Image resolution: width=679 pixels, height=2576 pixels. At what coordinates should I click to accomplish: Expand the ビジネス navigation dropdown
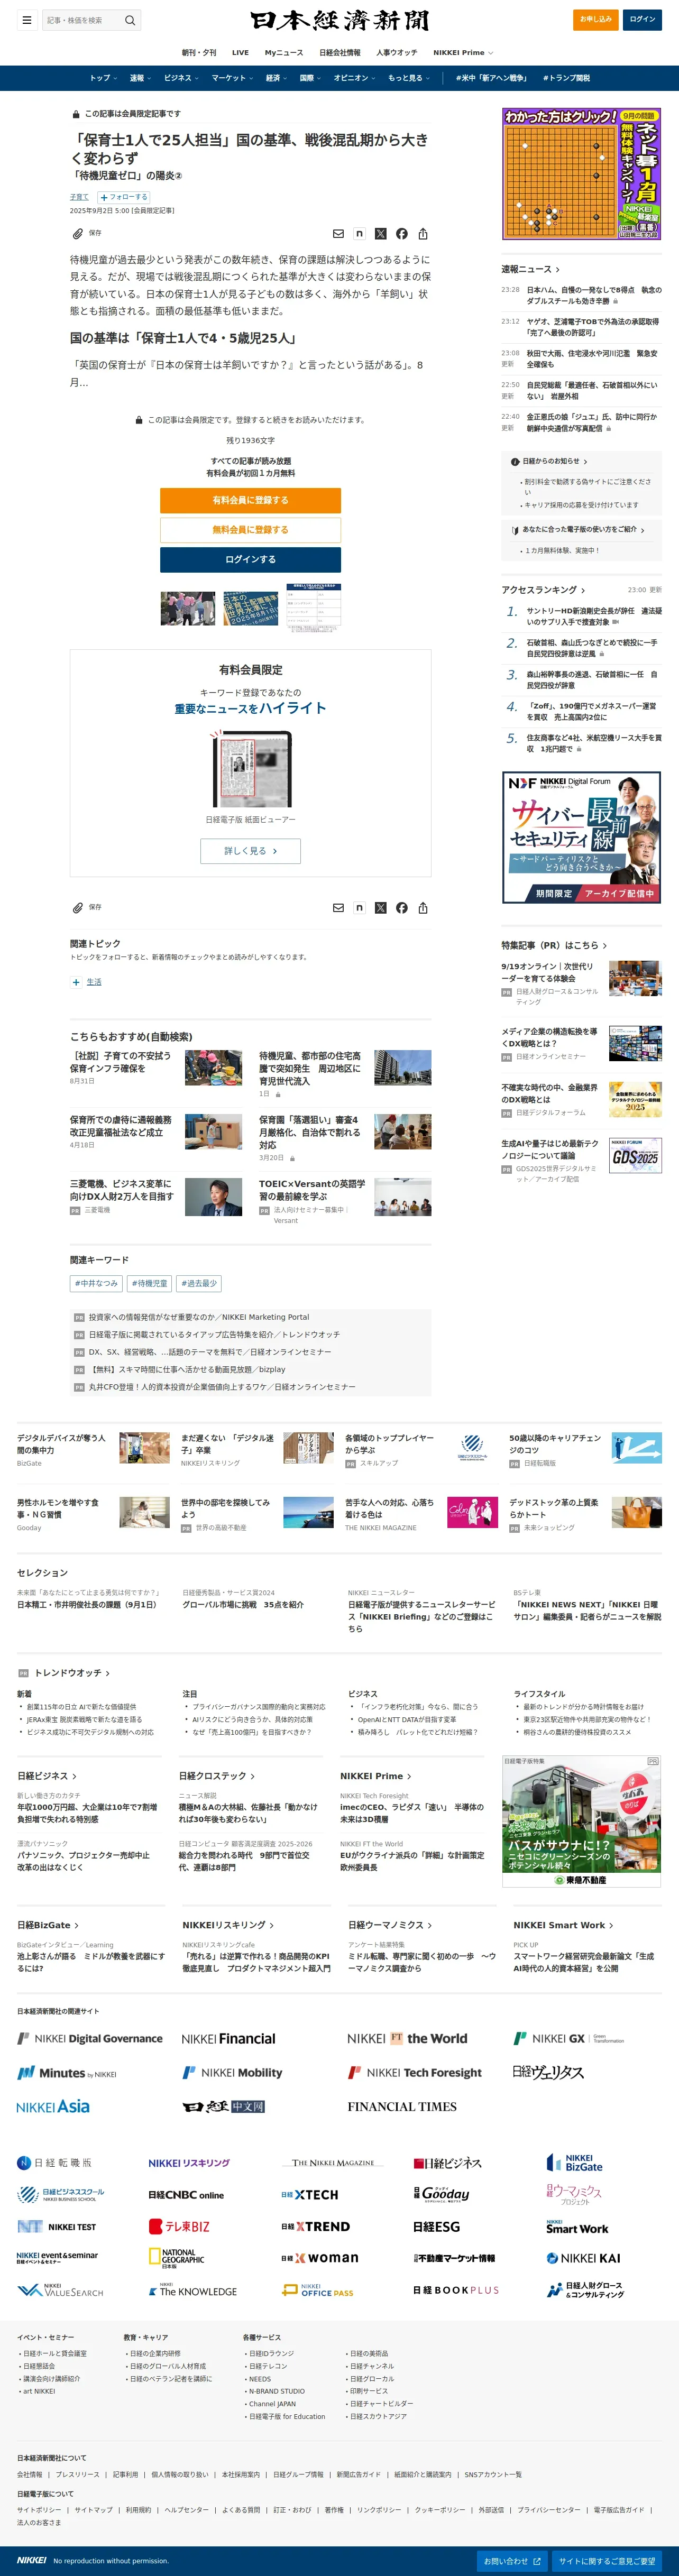coord(181,78)
